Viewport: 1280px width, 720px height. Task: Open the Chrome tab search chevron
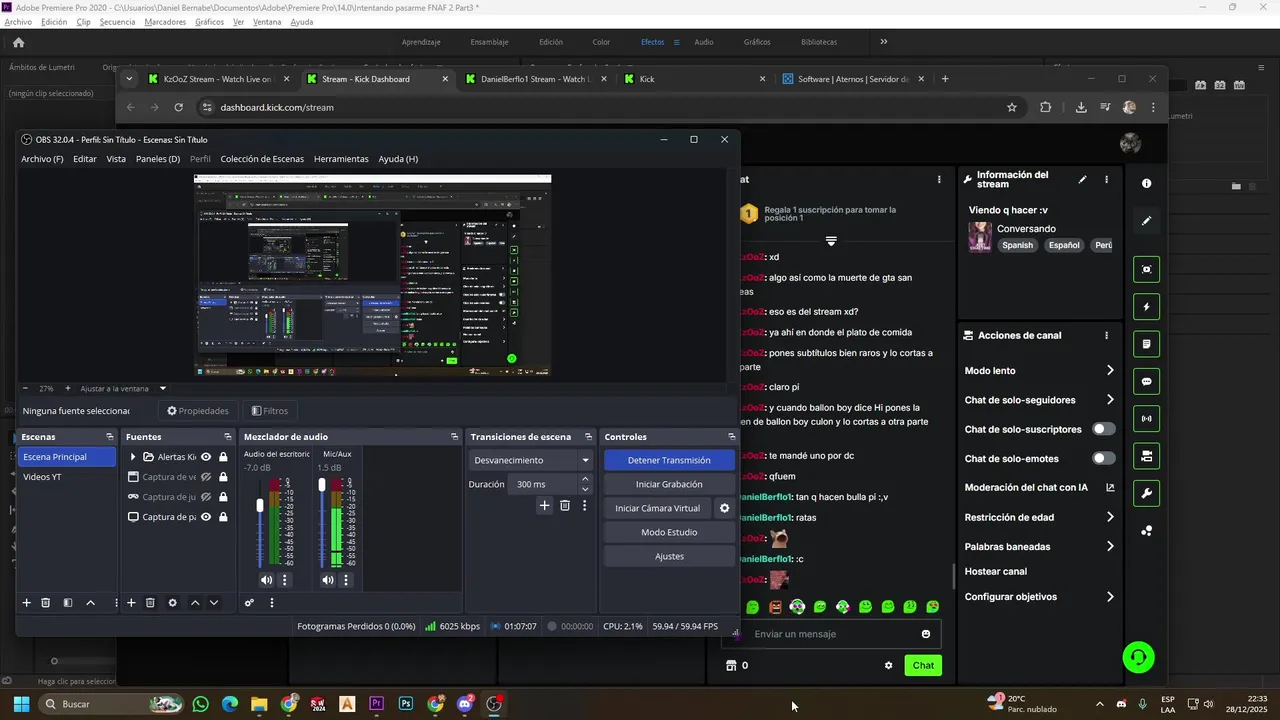129,79
